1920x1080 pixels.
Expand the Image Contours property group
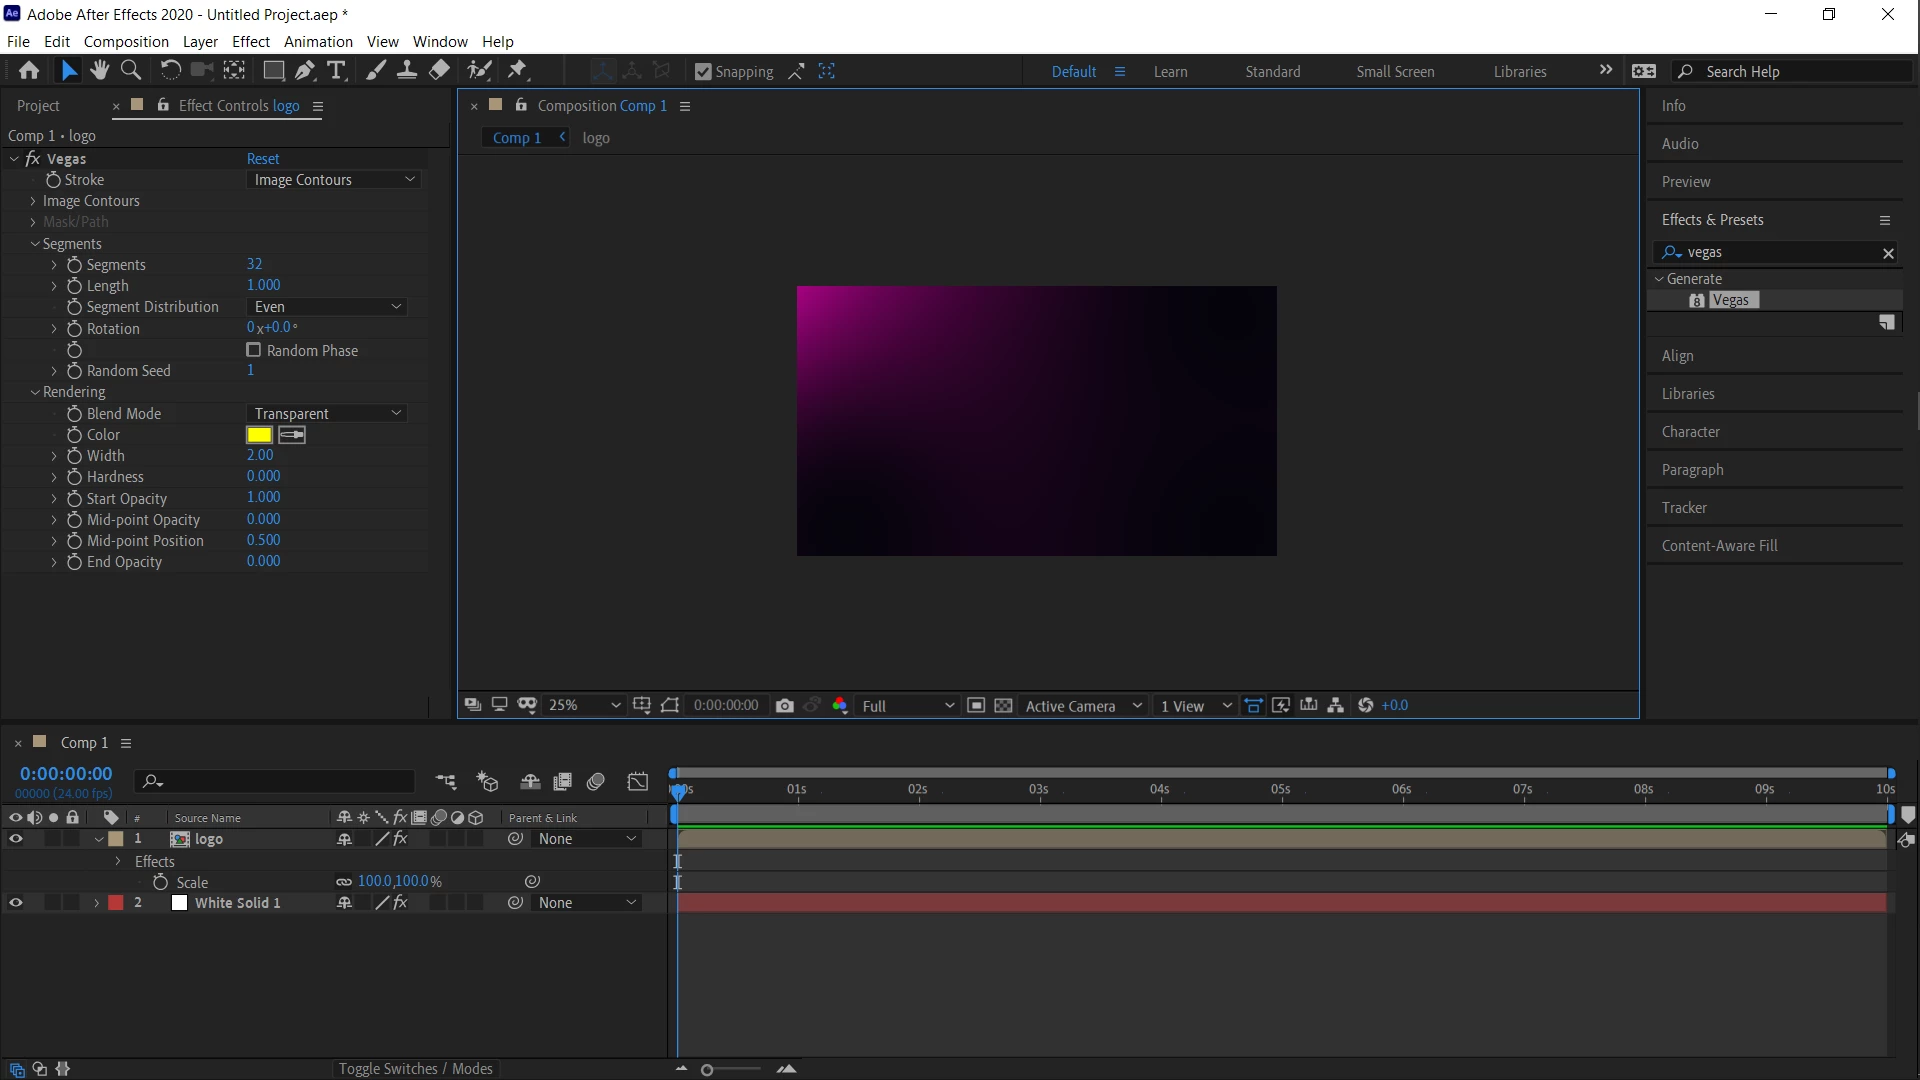pyautogui.click(x=33, y=201)
